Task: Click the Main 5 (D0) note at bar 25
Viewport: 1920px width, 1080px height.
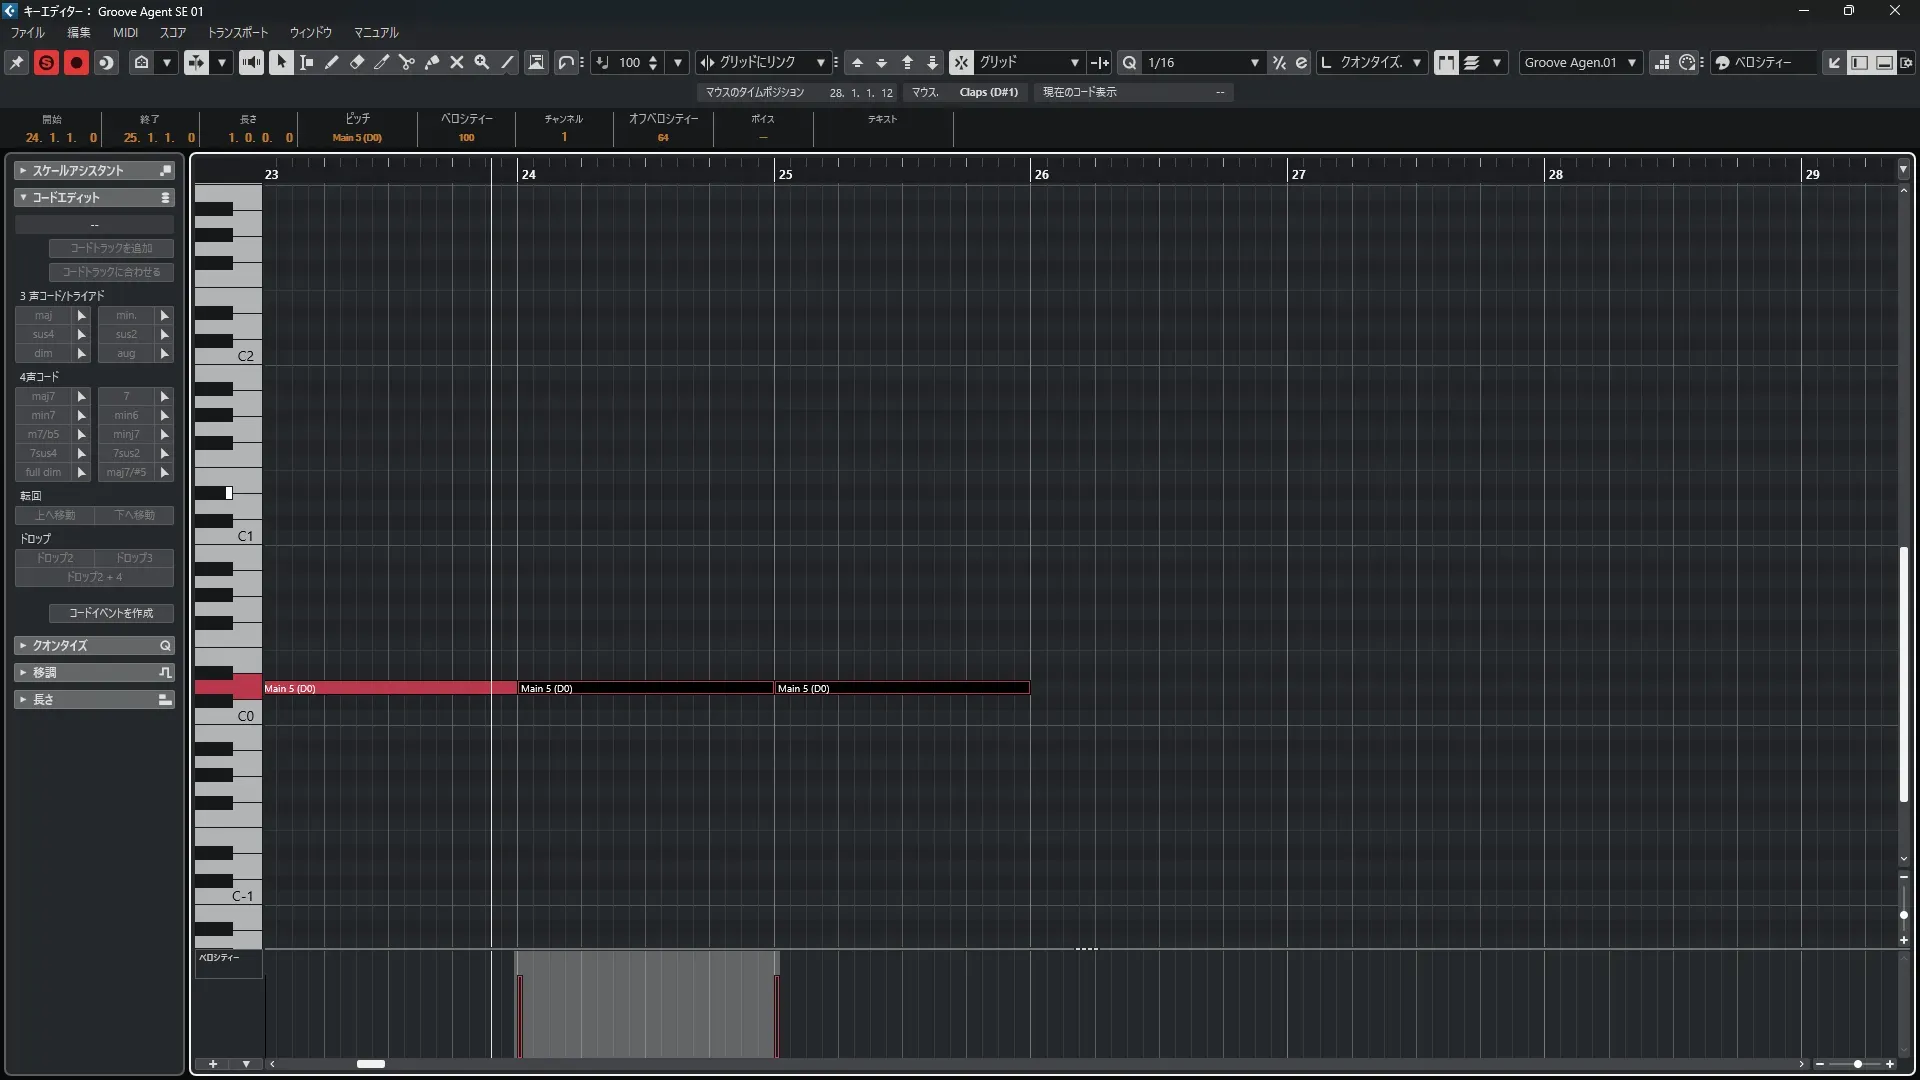Action: (902, 688)
